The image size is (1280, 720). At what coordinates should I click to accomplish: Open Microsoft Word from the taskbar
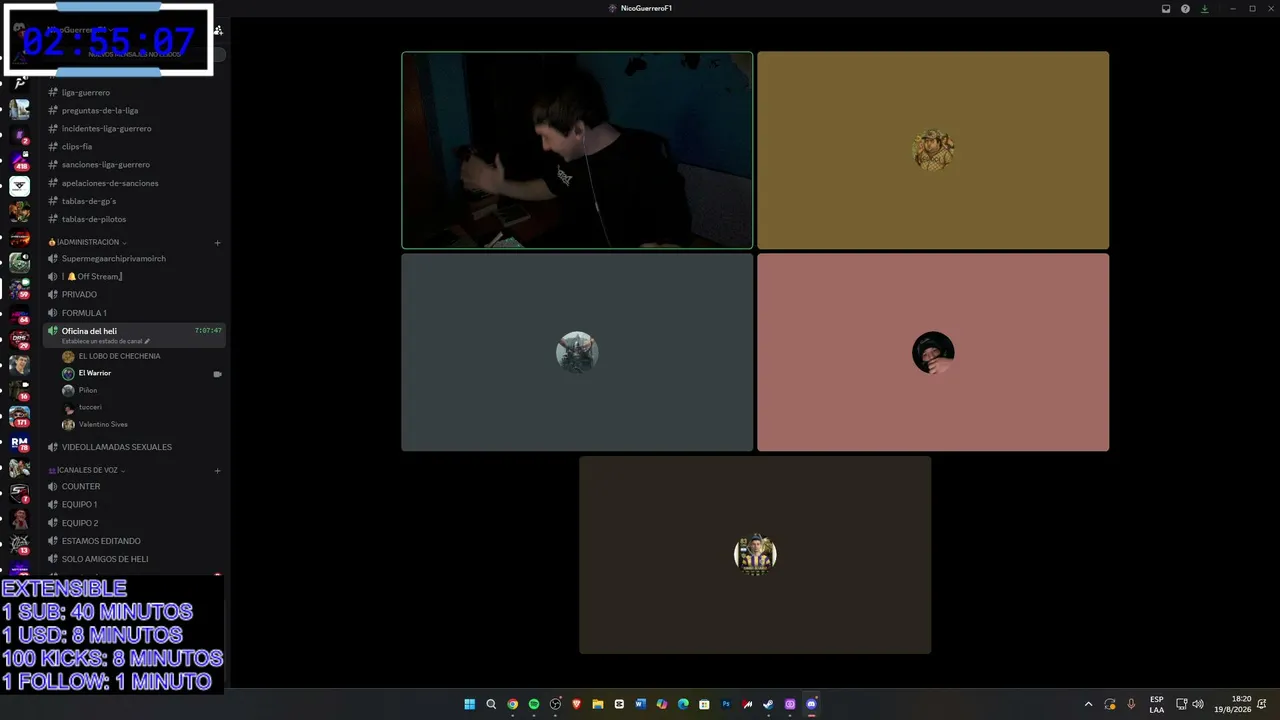(x=641, y=704)
